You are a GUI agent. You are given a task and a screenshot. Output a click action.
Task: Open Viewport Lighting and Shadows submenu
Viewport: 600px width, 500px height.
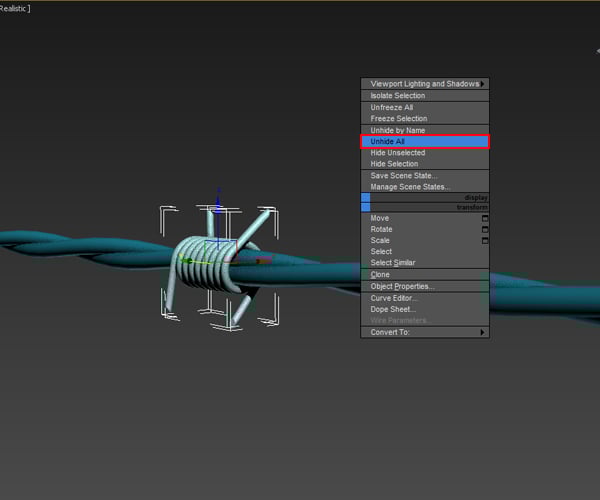click(425, 84)
